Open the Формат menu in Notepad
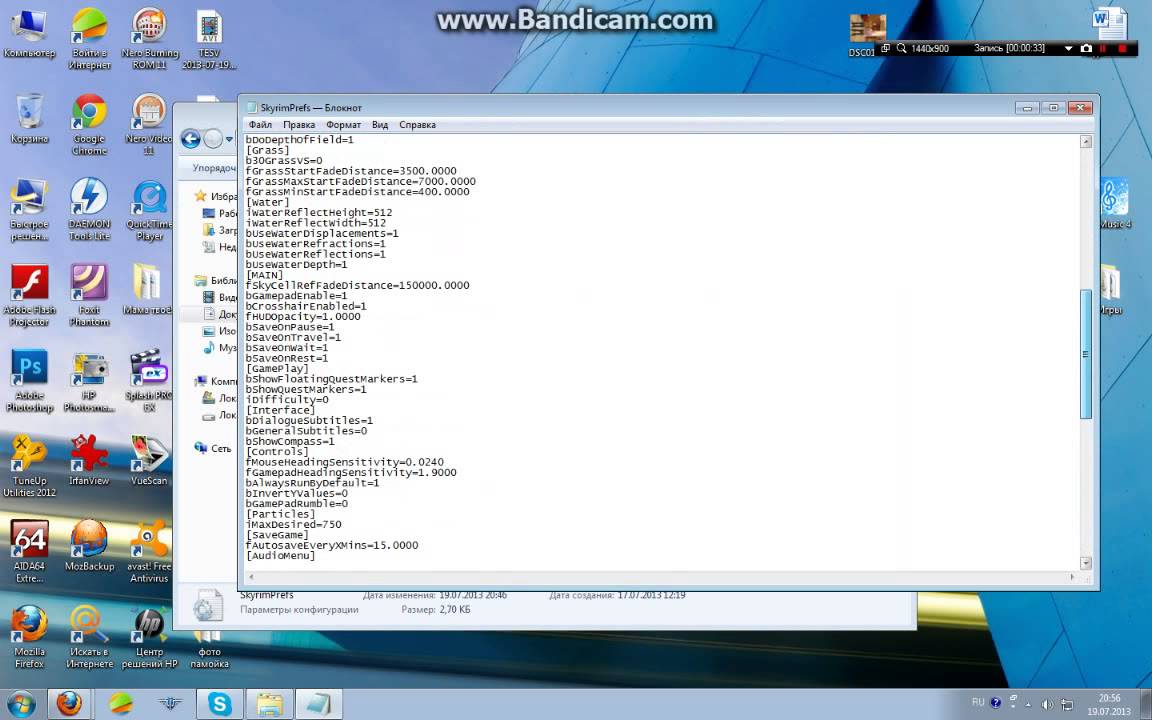The width and height of the screenshot is (1152, 720). 344,125
